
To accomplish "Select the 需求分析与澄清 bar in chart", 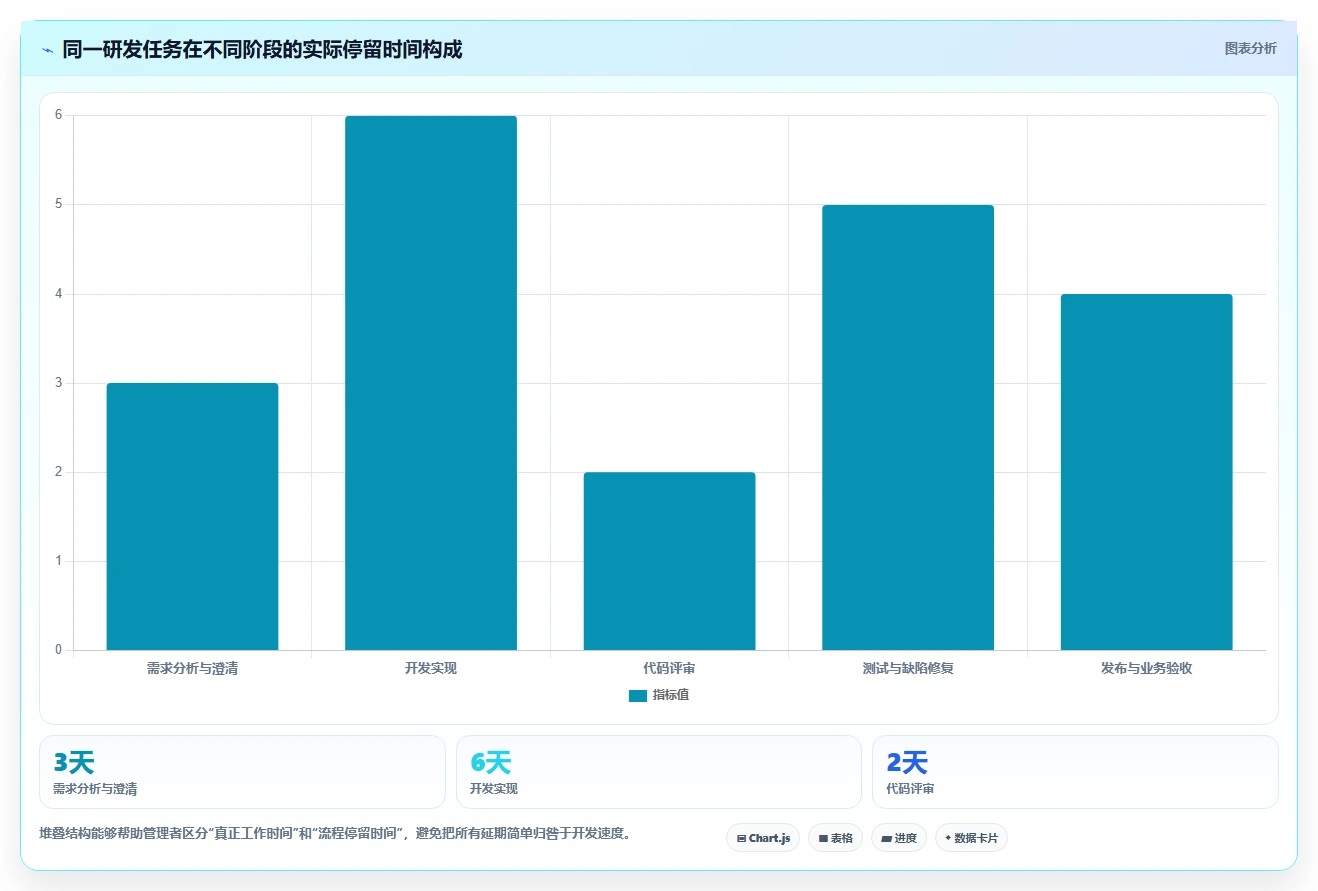I will pos(192,516).
